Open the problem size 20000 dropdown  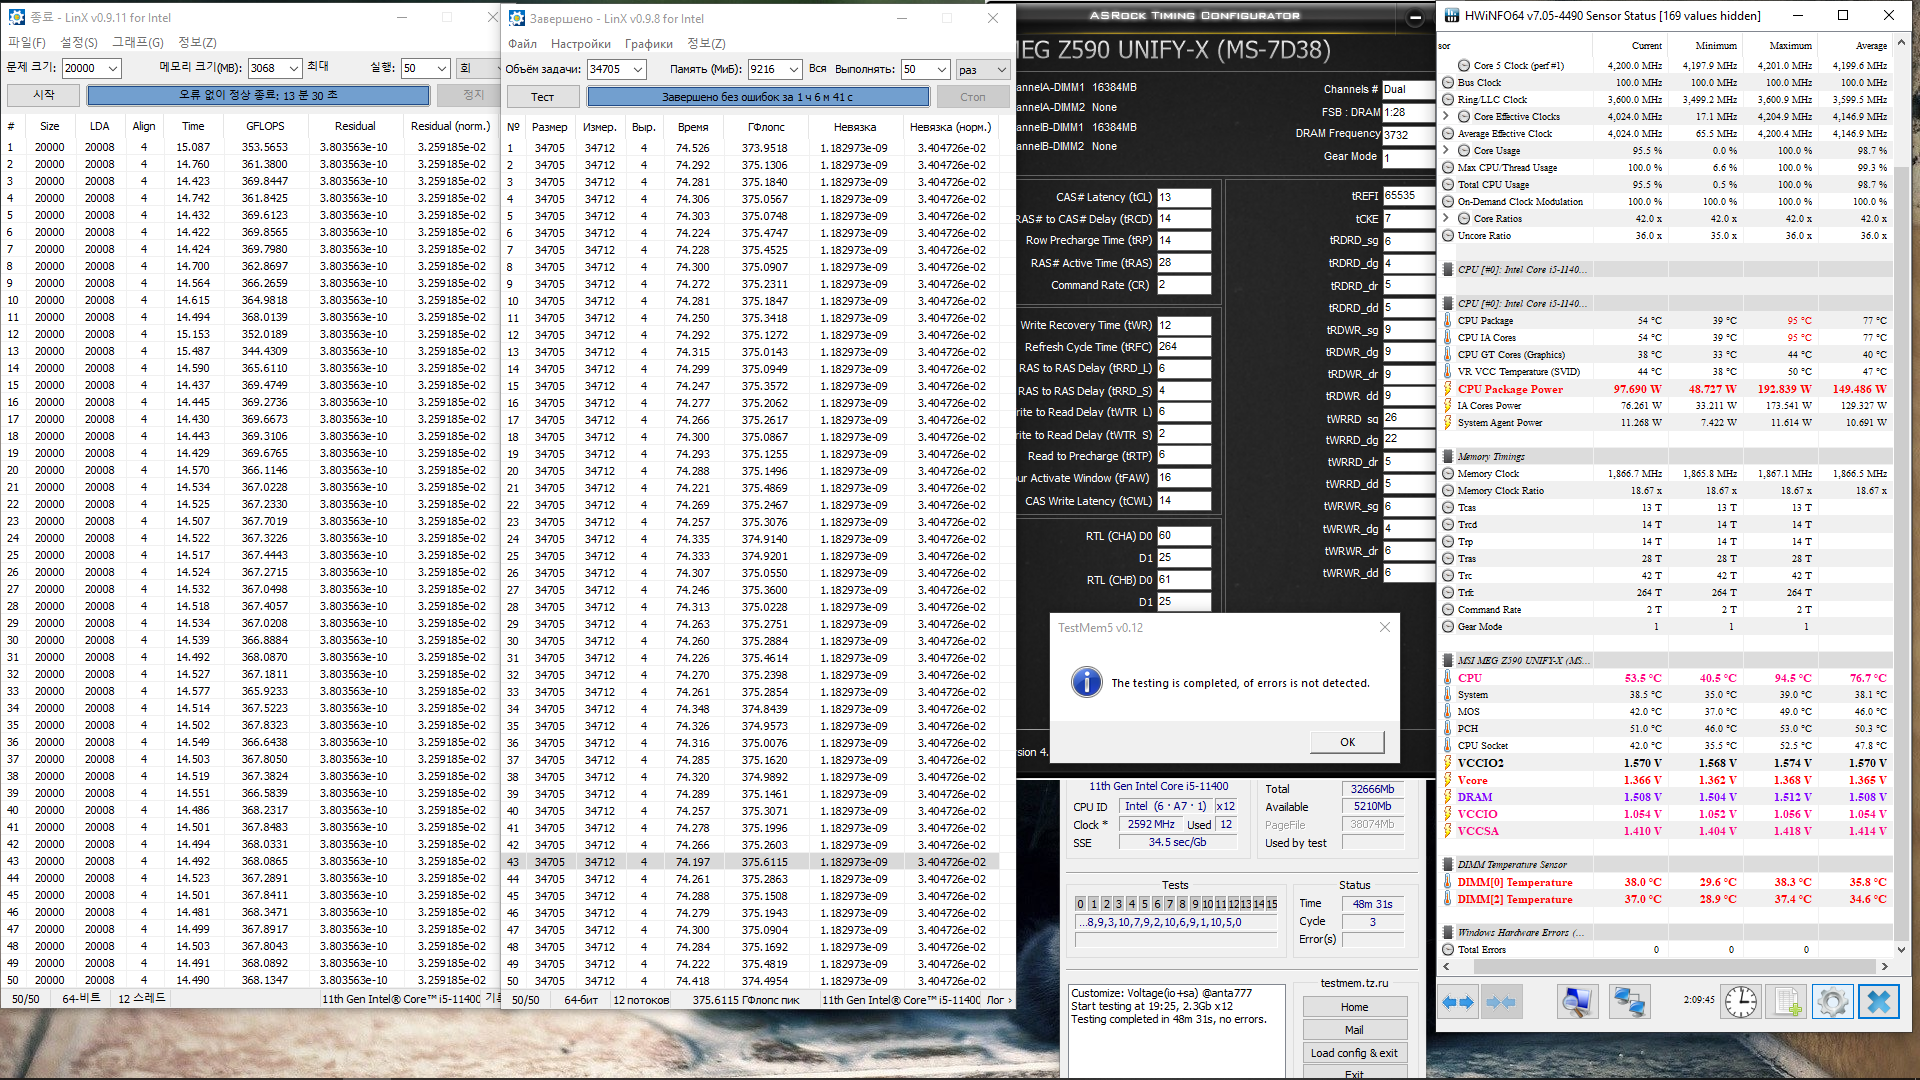pos(113,68)
